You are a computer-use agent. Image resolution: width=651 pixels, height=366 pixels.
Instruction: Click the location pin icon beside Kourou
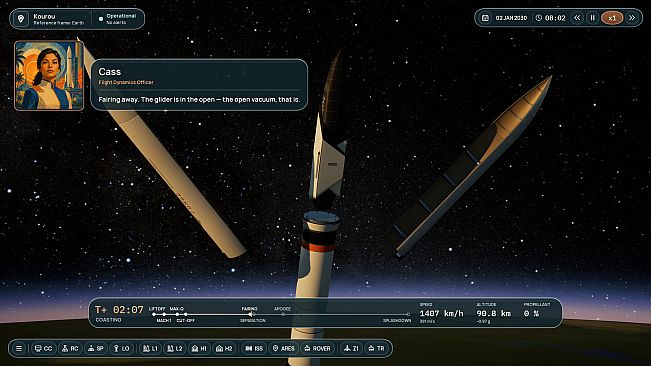click(21, 19)
